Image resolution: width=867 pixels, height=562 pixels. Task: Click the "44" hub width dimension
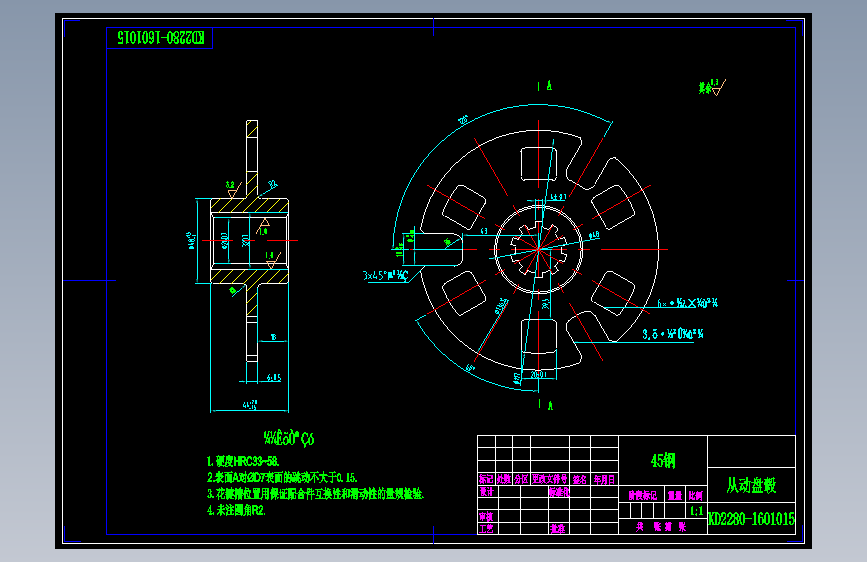(x=250, y=405)
